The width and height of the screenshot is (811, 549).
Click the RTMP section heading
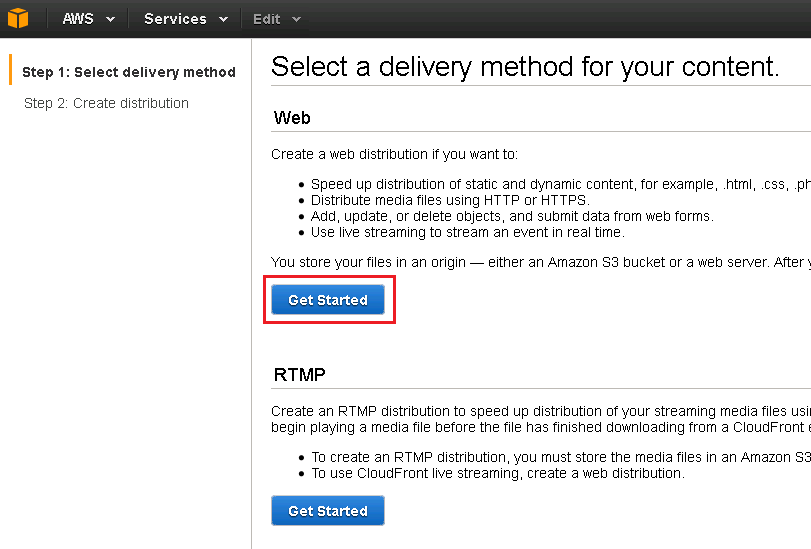coord(299,375)
